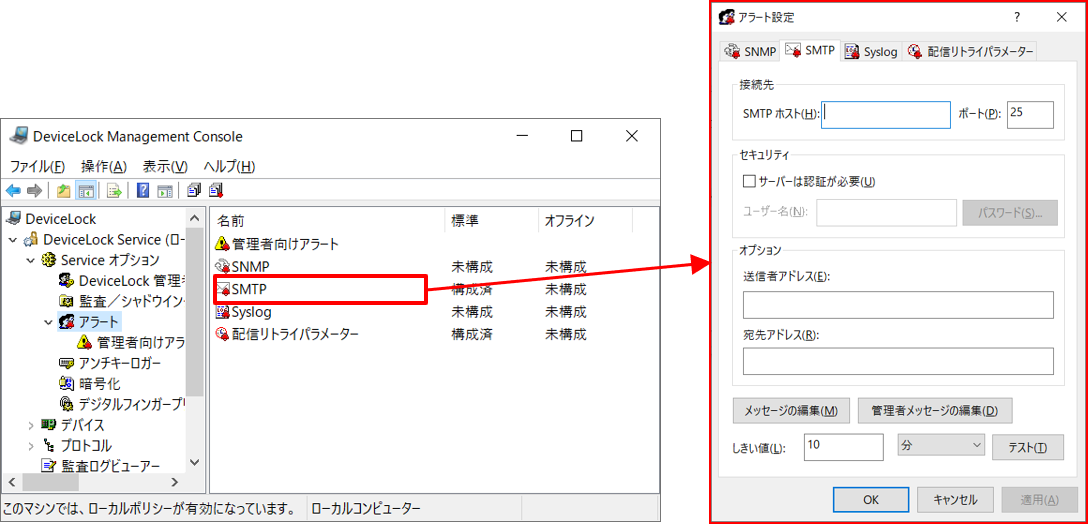Open the 分 time unit dropdown
The width and height of the screenshot is (1088, 524).
[x=940, y=445]
